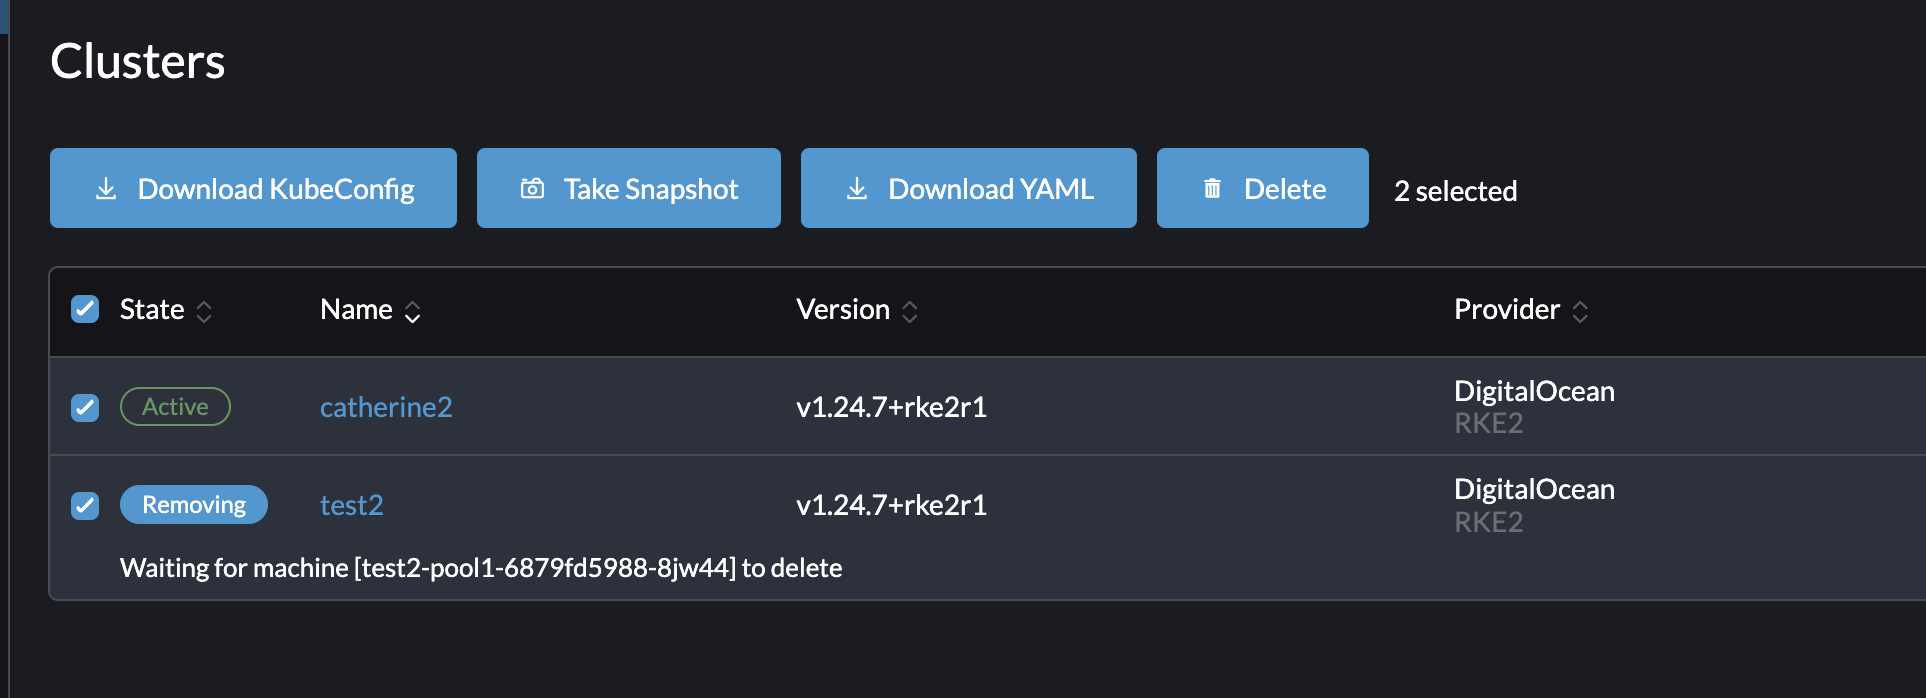Click the camera icon in Take Snapshot button
The height and width of the screenshot is (698, 1926).
point(532,187)
